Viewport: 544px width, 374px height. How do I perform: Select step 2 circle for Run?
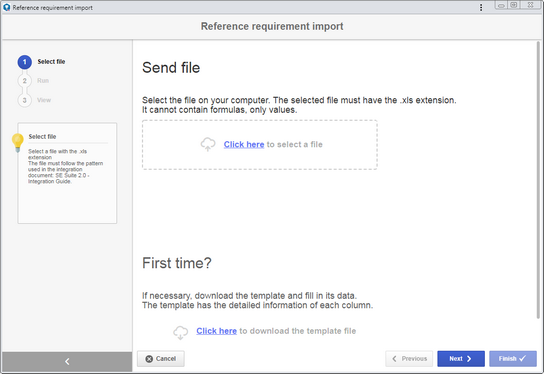25,81
